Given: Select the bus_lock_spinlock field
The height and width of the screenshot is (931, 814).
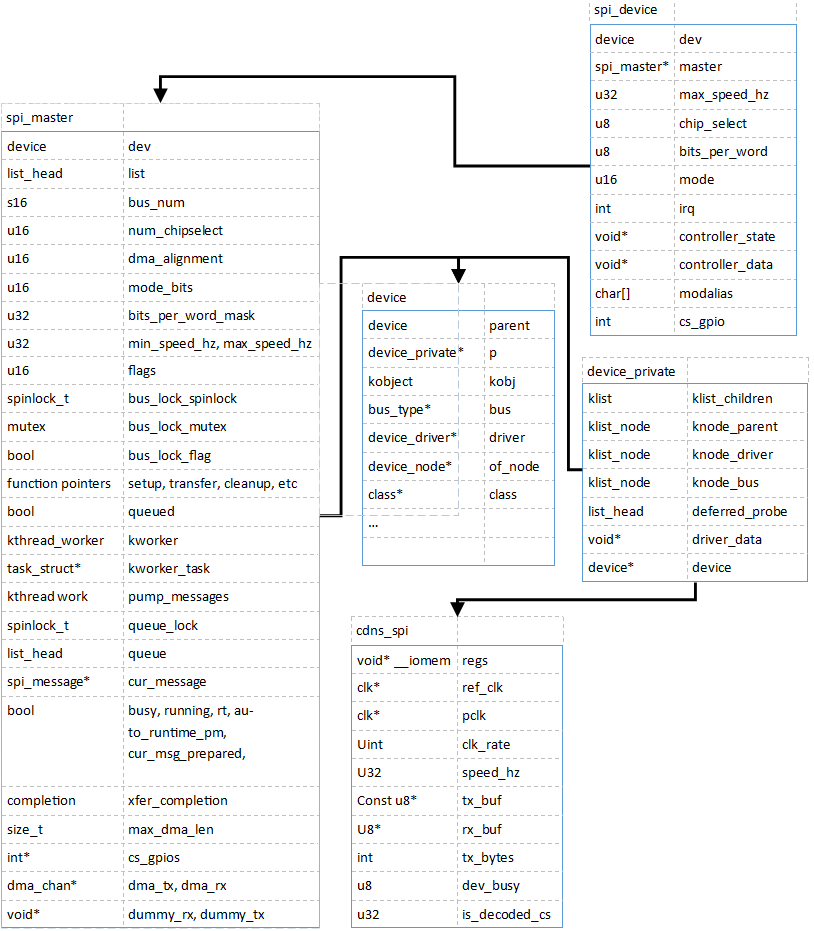Looking at the screenshot, I should click(182, 398).
